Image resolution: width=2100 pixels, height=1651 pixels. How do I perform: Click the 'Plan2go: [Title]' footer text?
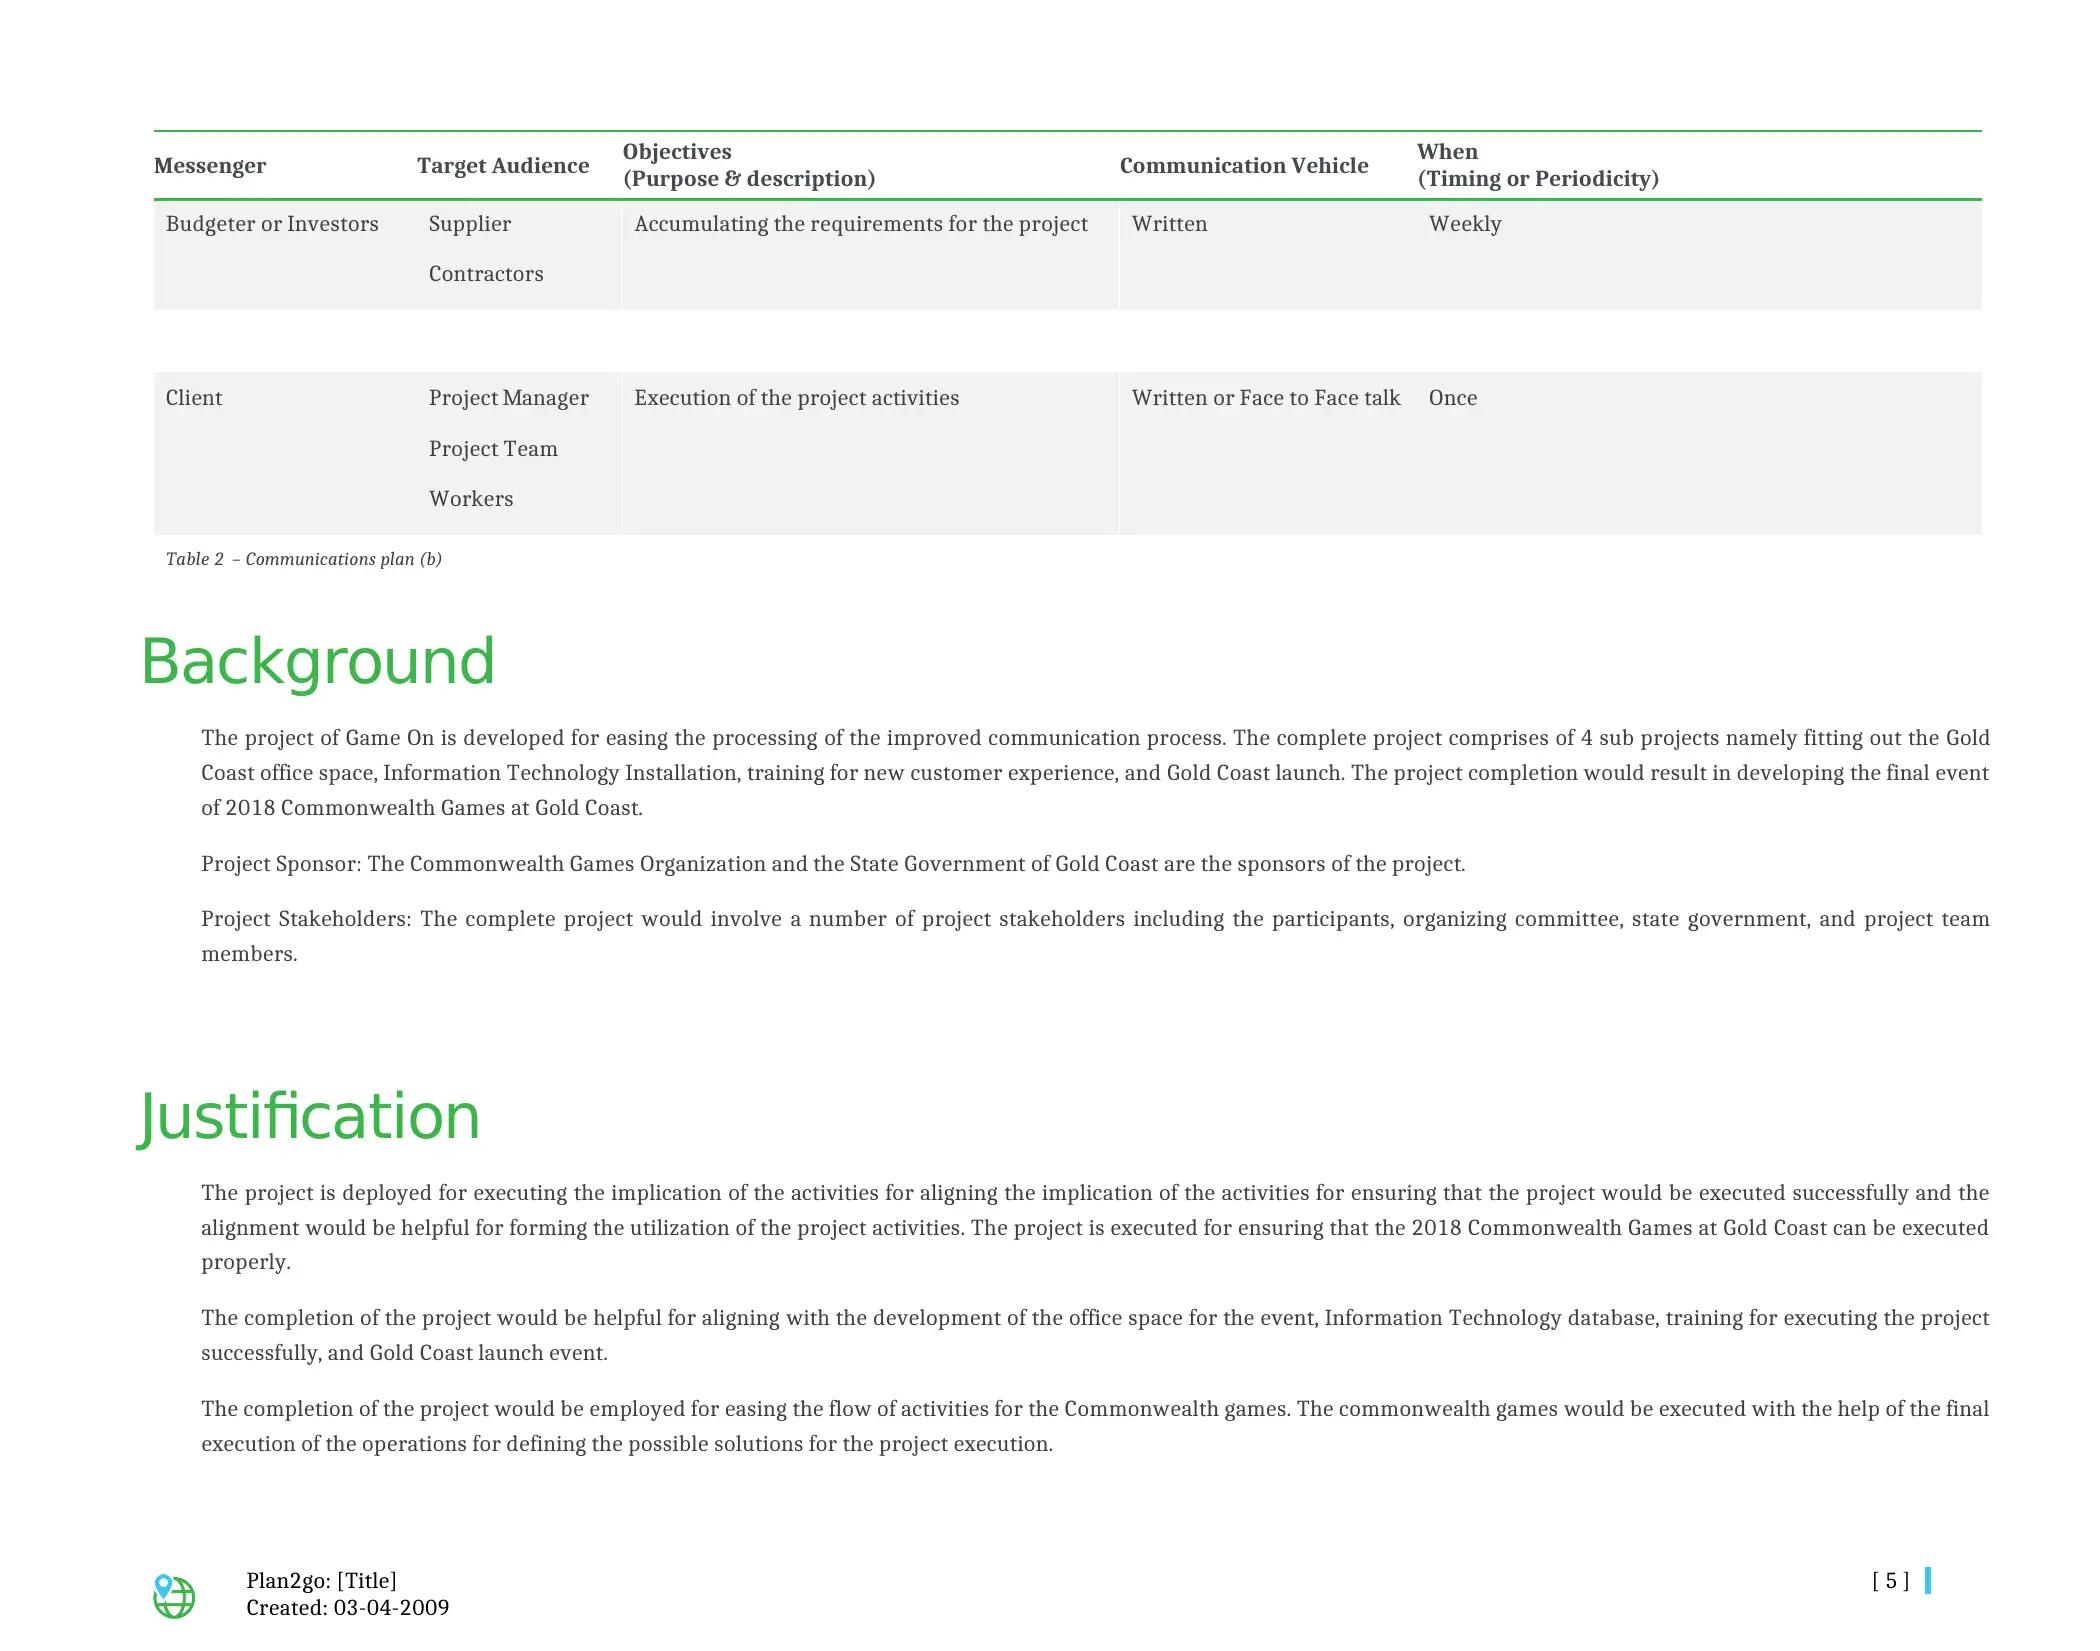click(321, 1581)
